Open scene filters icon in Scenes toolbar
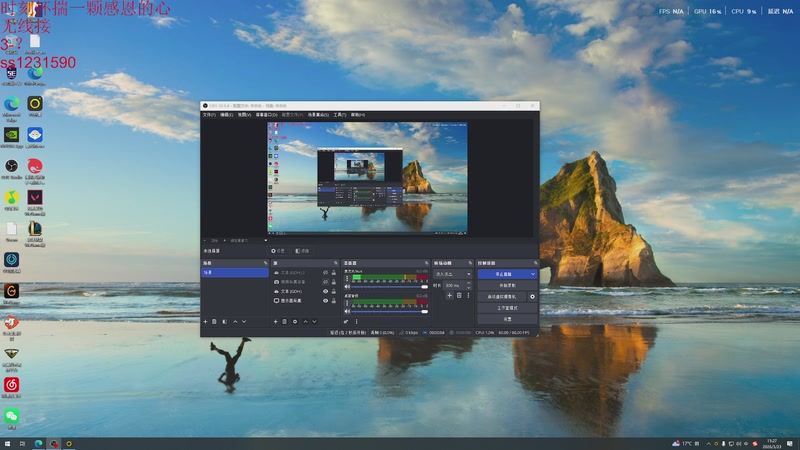 point(224,322)
